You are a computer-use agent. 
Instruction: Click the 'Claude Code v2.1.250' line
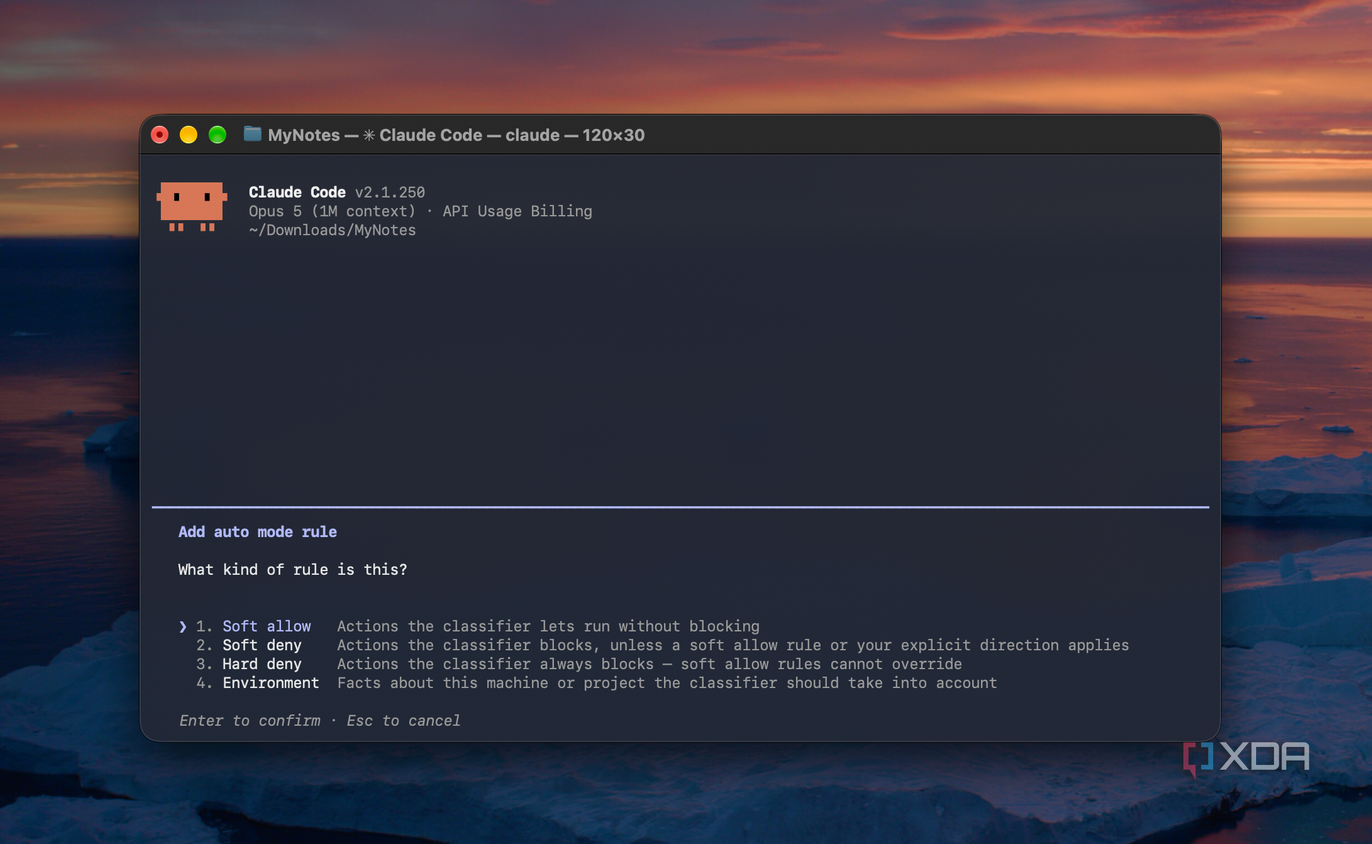(337, 192)
